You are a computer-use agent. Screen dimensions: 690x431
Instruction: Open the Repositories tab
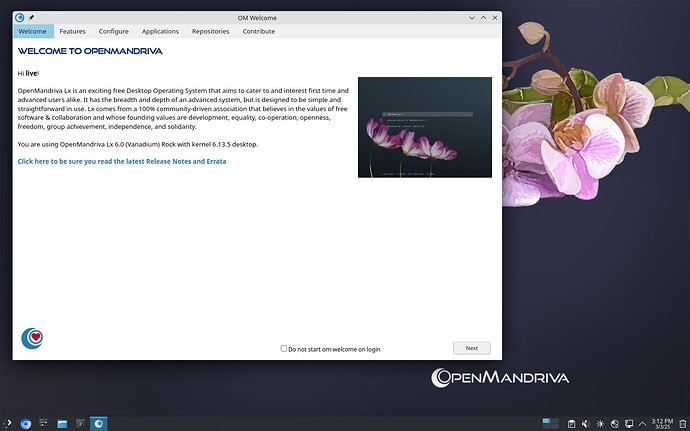click(210, 31)
